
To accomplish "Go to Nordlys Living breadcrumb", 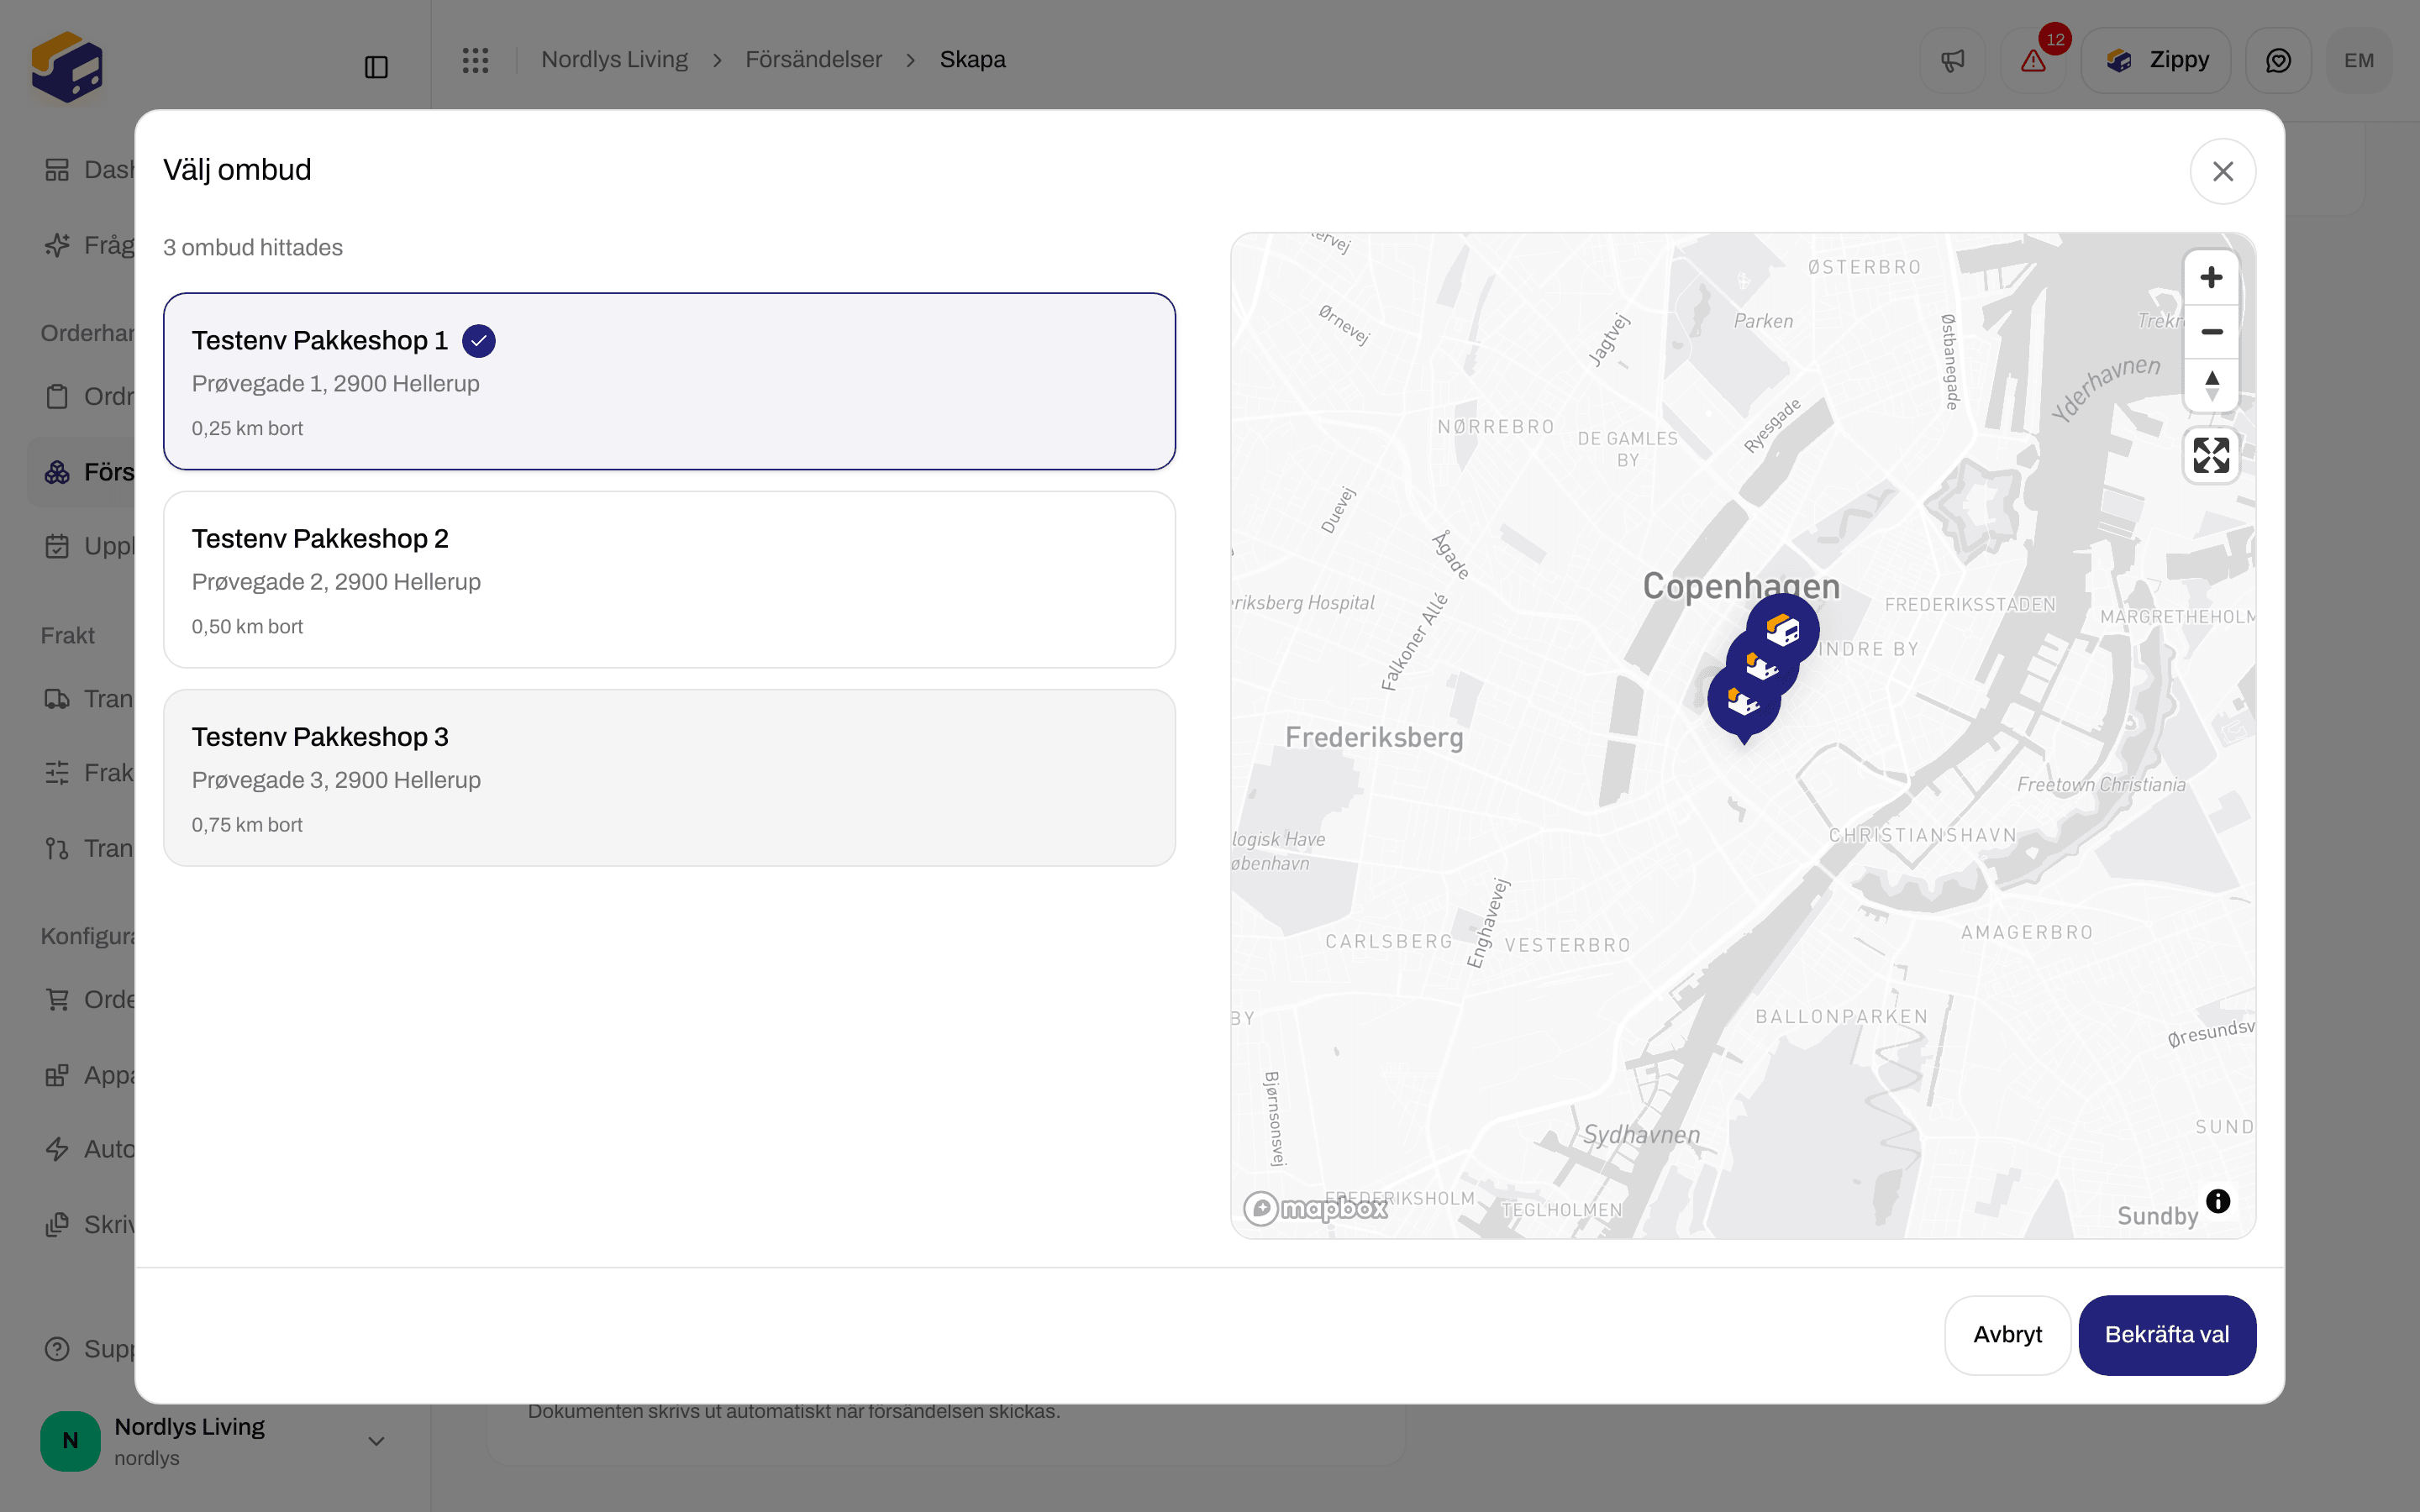I will click(x=614, y=60).
